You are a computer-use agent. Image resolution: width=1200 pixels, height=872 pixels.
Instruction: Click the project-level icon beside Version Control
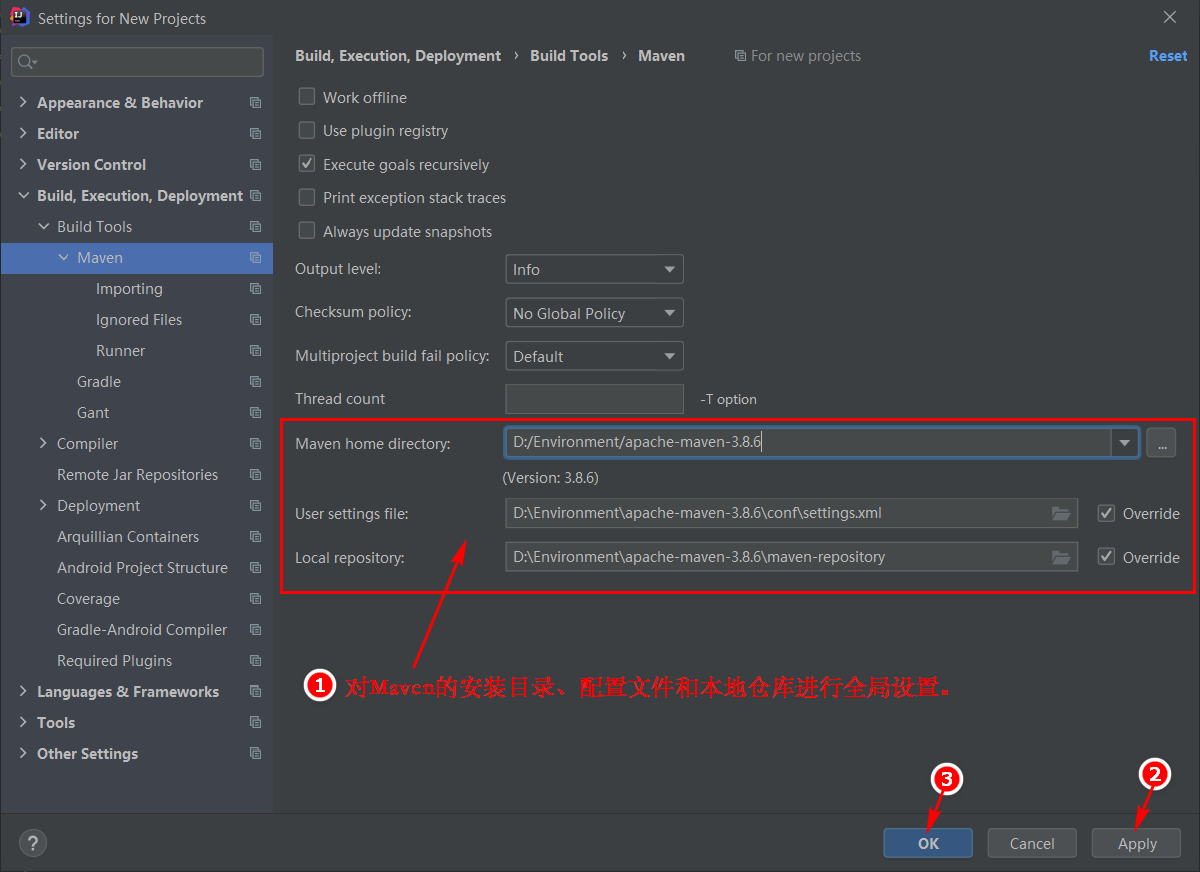click(255, 165)
